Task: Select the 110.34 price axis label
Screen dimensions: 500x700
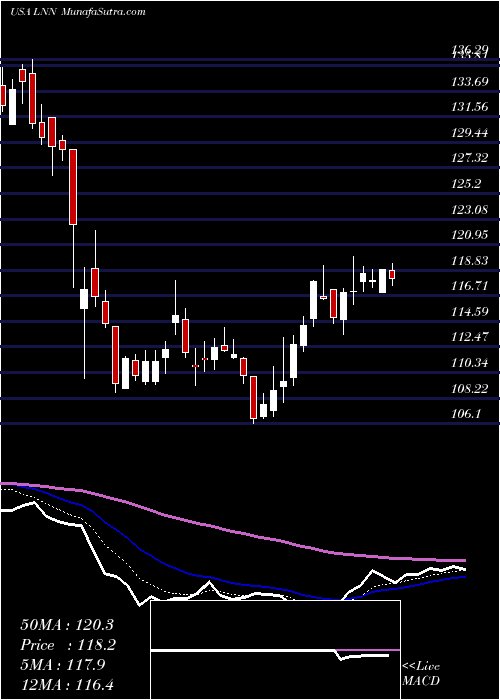Action: 470,363
